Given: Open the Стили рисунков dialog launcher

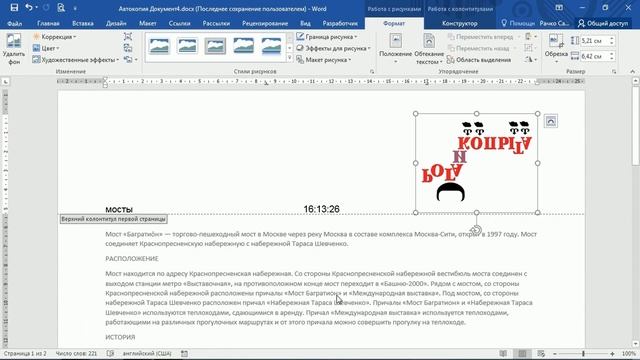Looking at the screenshot, I should [372, 71].
